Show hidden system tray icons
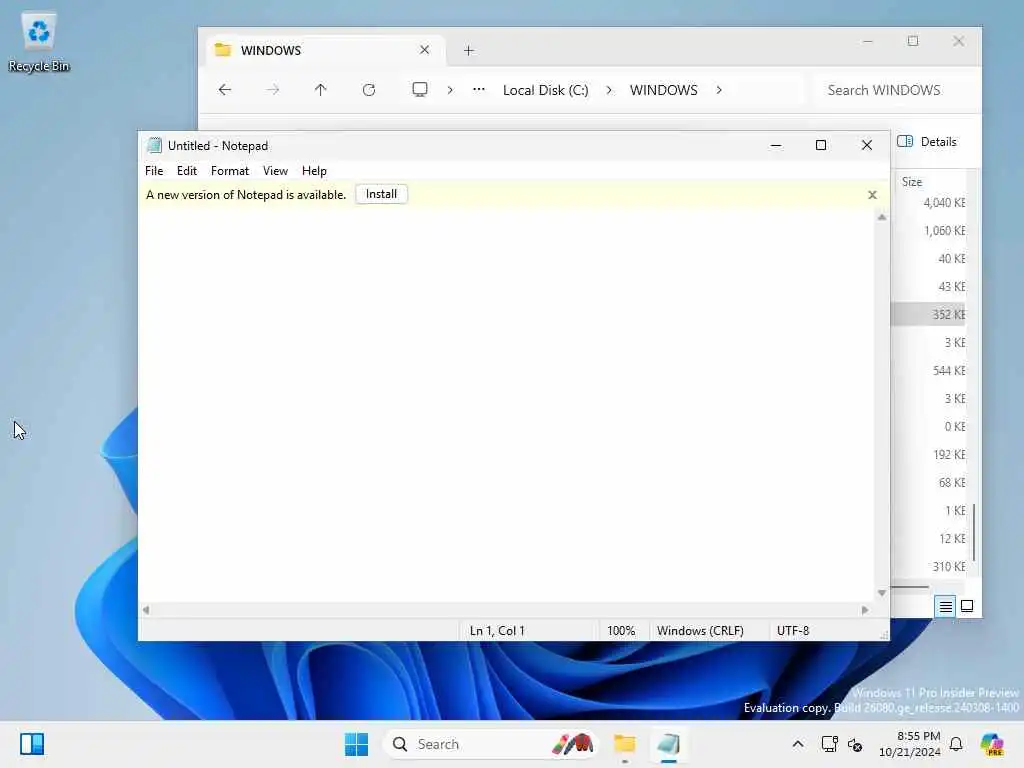 (x=798, y=744)
